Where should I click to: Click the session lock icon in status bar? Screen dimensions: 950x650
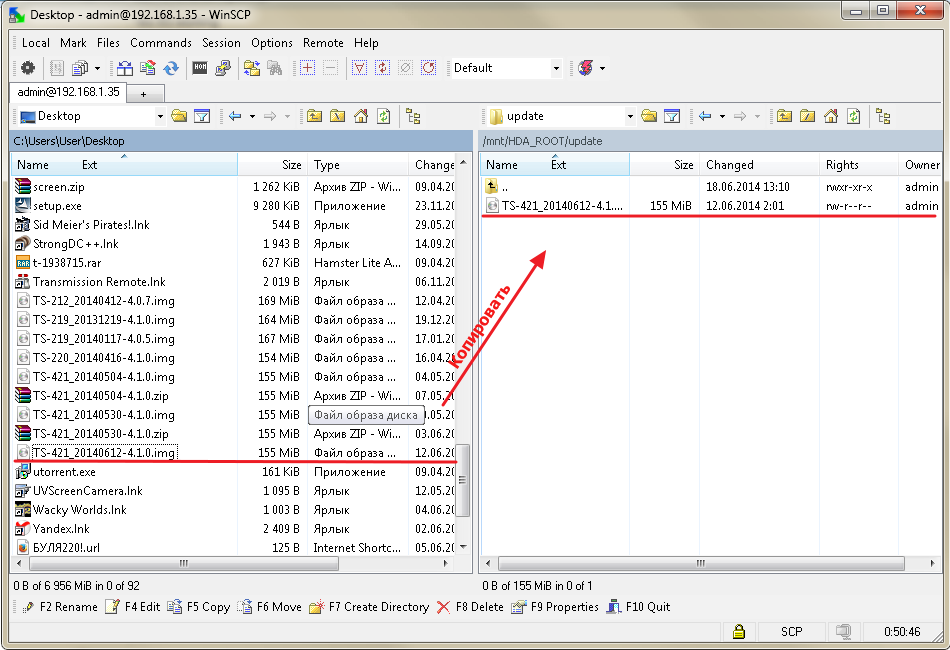739,631
